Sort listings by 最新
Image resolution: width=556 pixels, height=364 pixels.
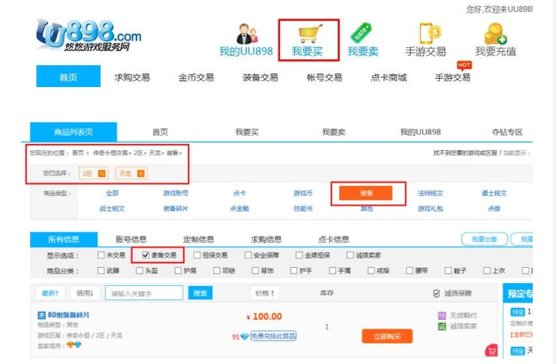click(50, 293)
